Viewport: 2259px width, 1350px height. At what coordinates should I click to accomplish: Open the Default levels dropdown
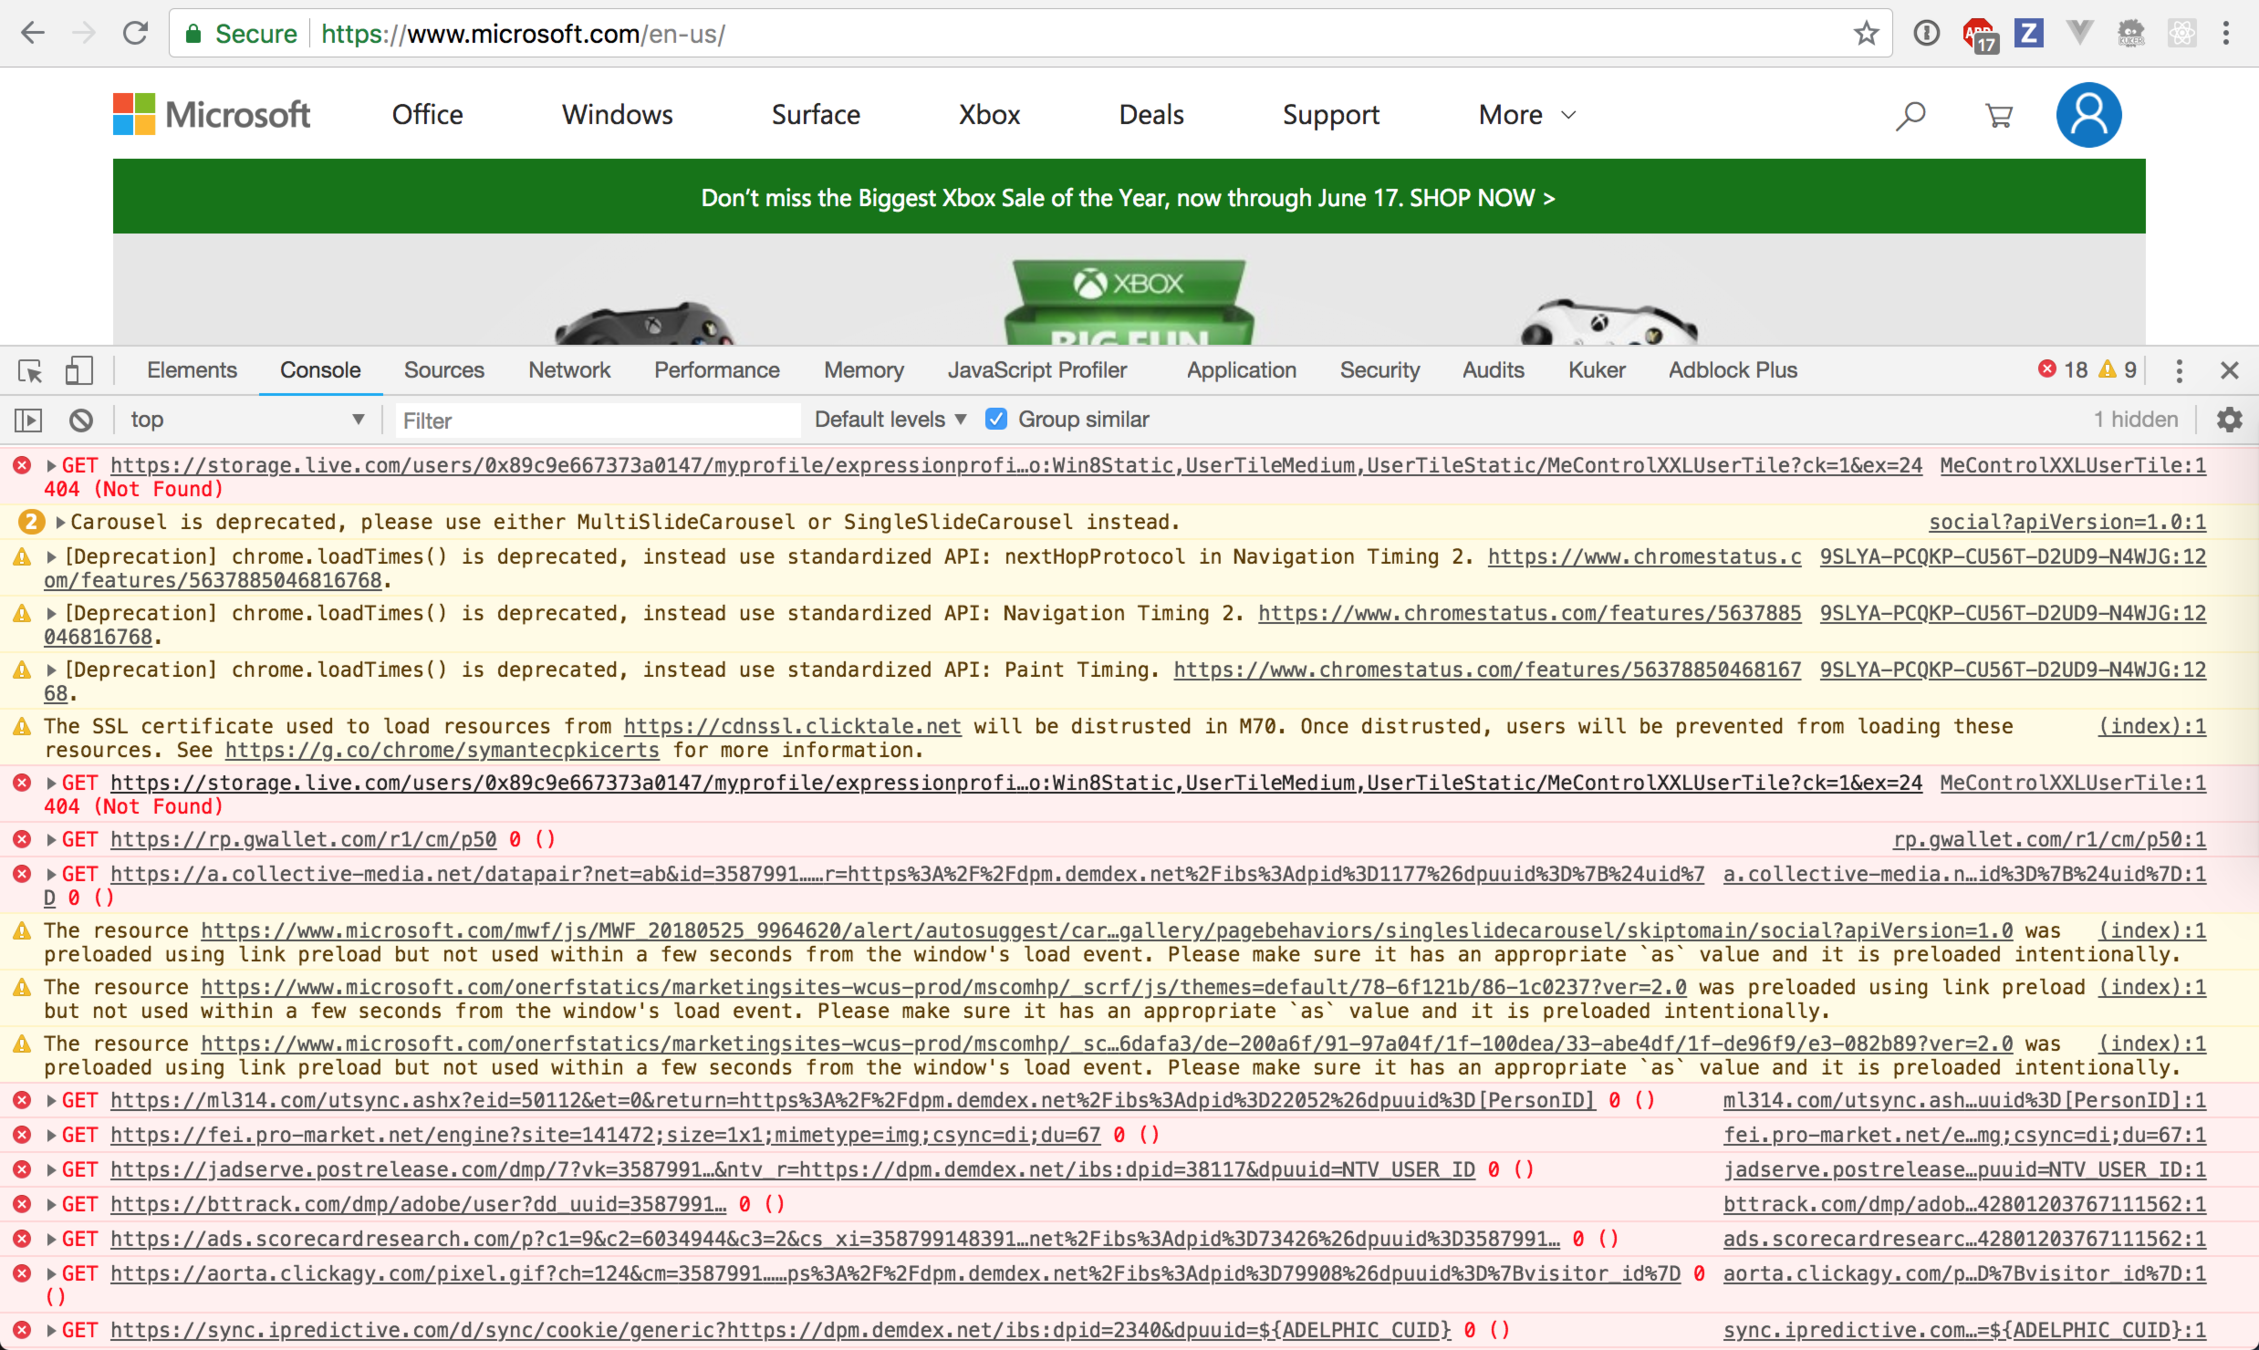tap(890, 420)
